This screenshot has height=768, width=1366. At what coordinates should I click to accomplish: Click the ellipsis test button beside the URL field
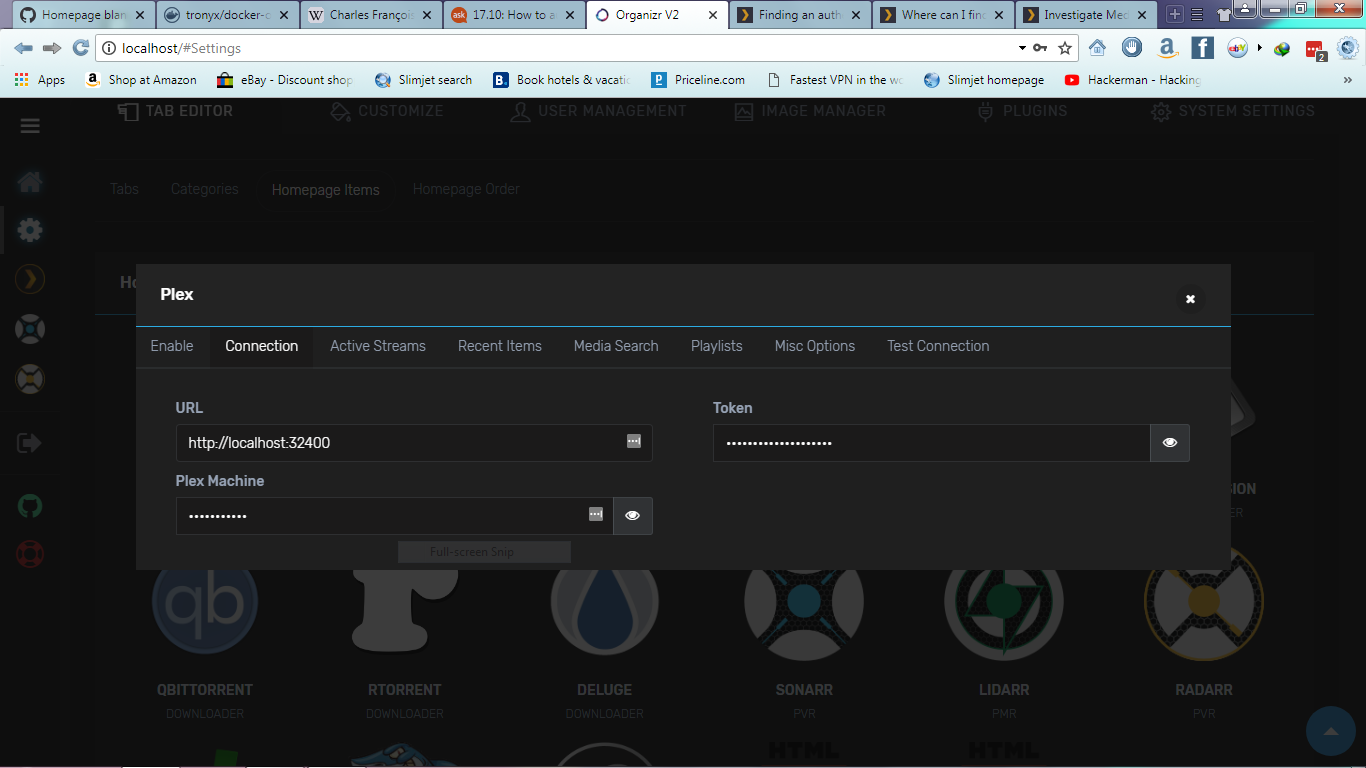click(633, 442)
